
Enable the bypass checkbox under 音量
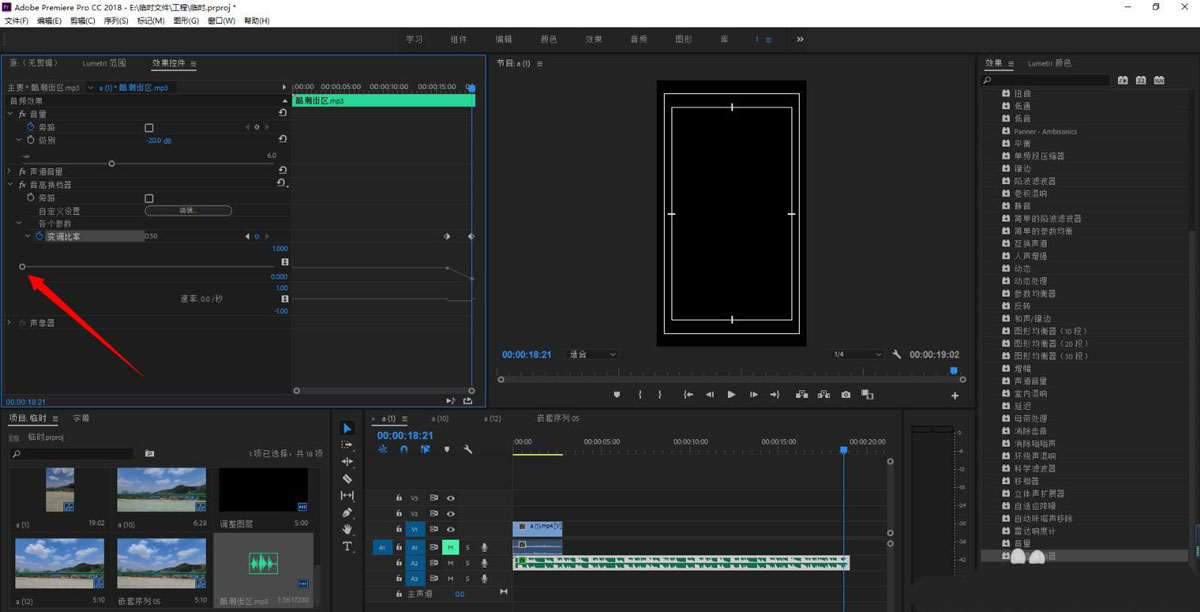[149, 128]
